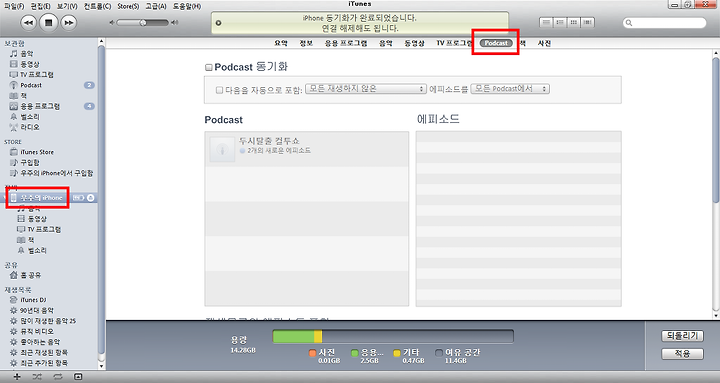
Task: Open the 요약 device tab
Action: click(281, 43)
